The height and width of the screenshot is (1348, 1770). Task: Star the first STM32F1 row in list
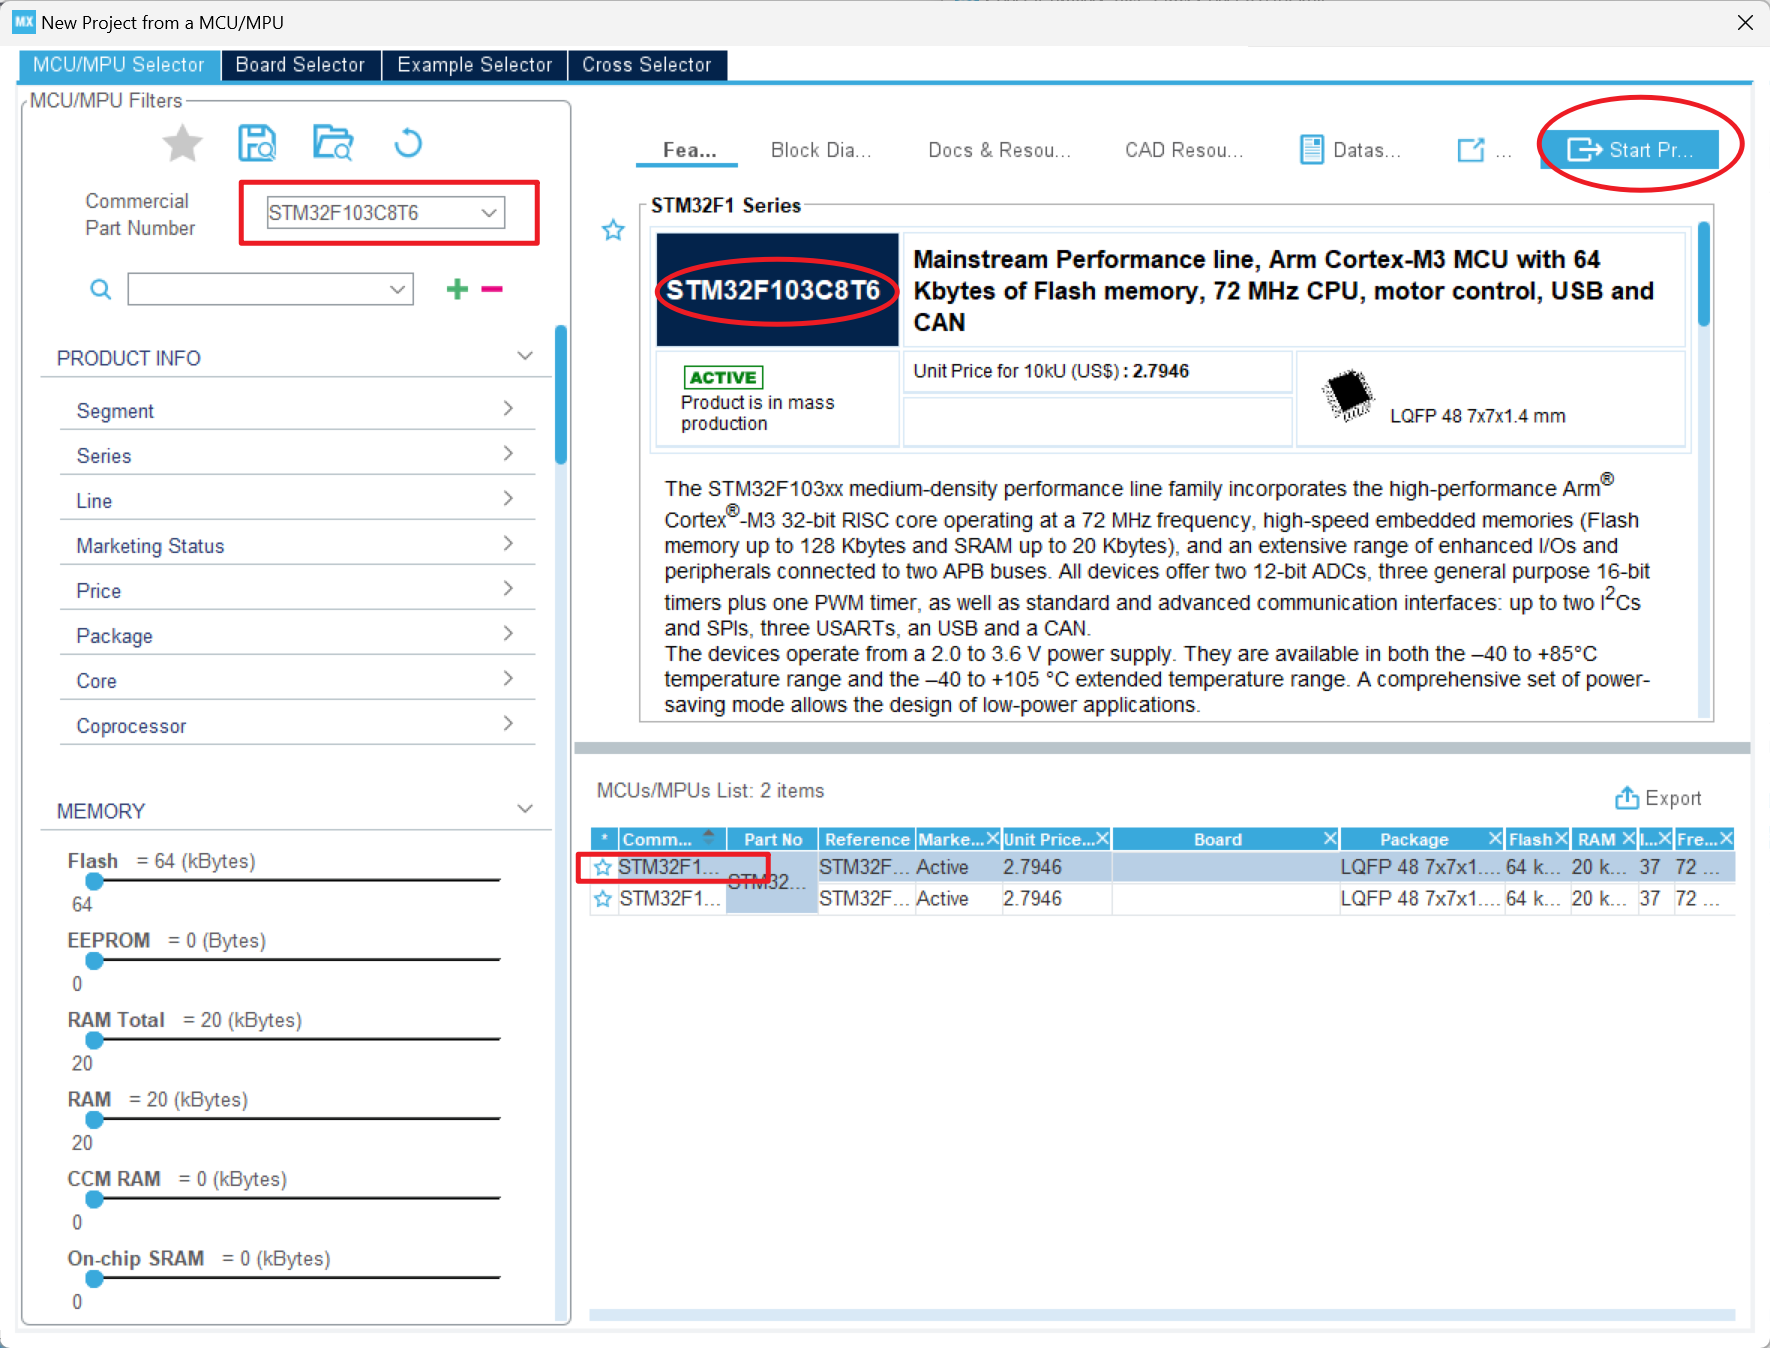pos(603,867)
